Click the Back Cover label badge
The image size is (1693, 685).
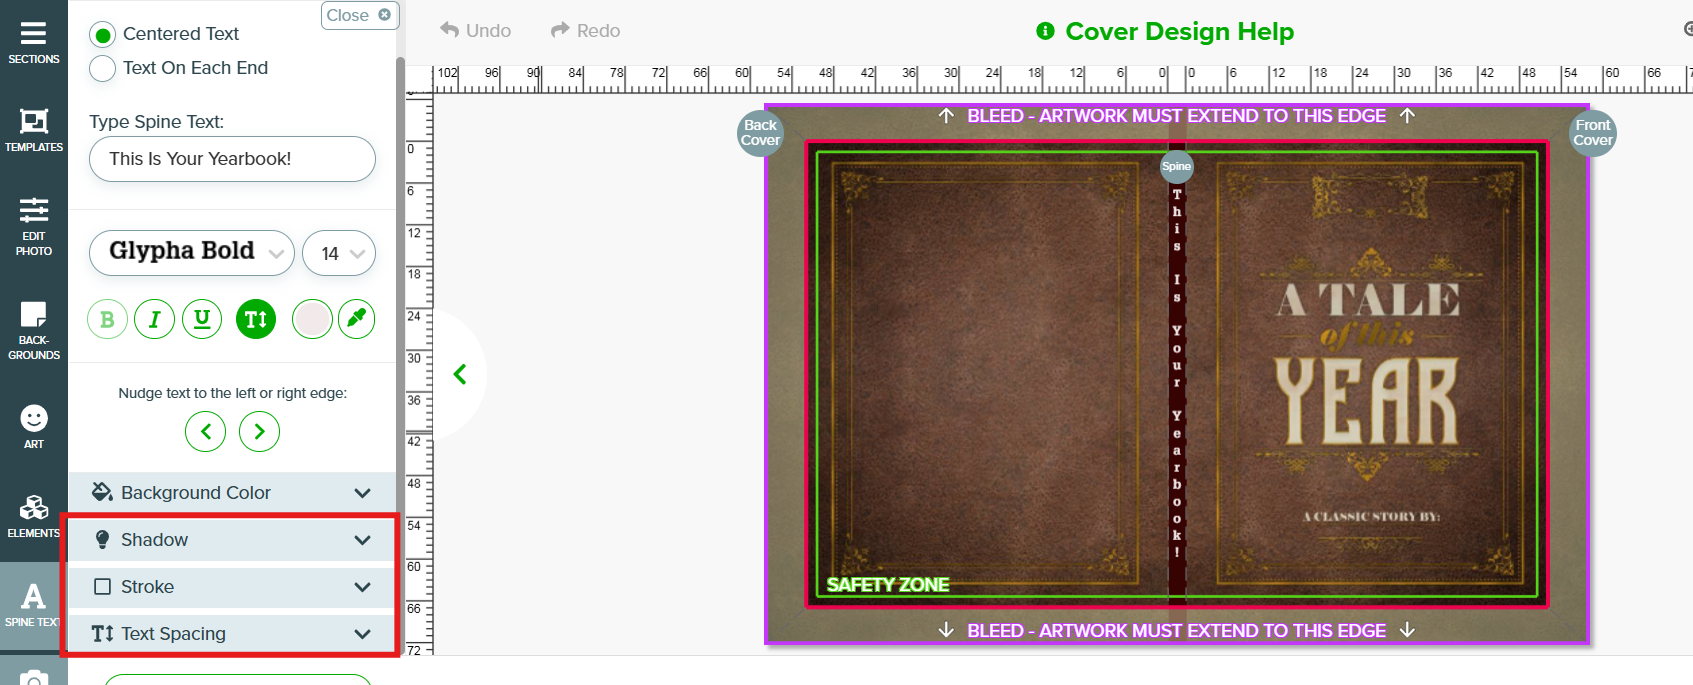coord(760,132)
